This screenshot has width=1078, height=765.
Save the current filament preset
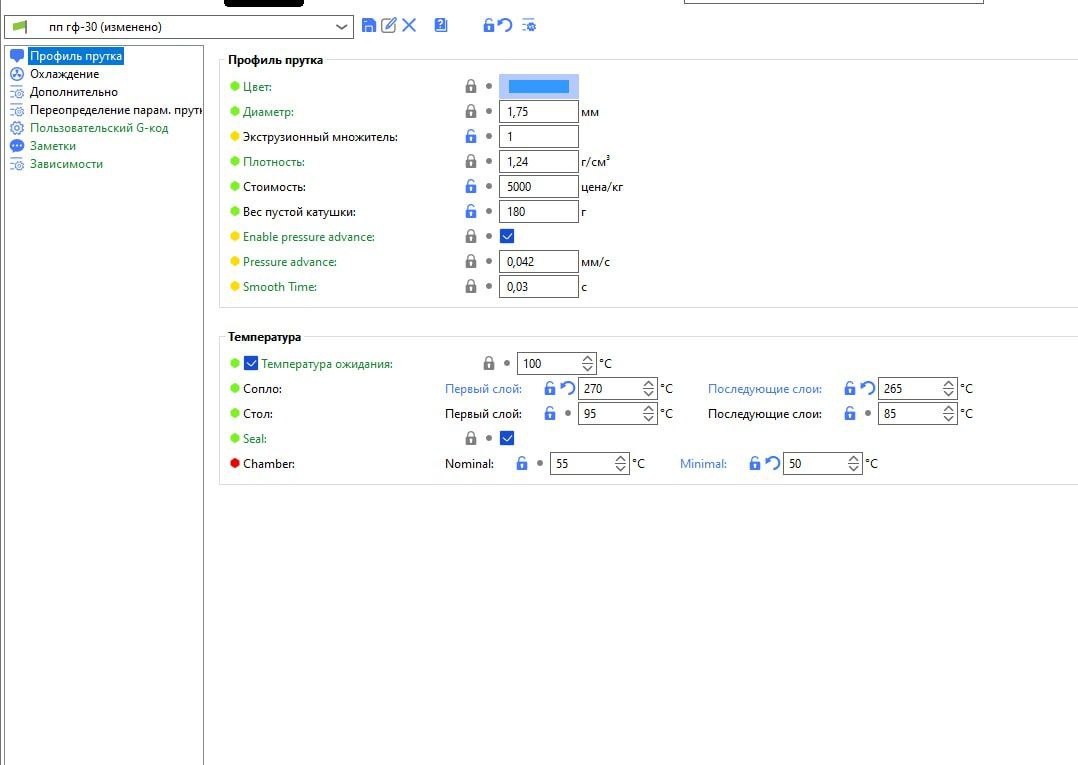pyautogui.click(x=369, y=25)
